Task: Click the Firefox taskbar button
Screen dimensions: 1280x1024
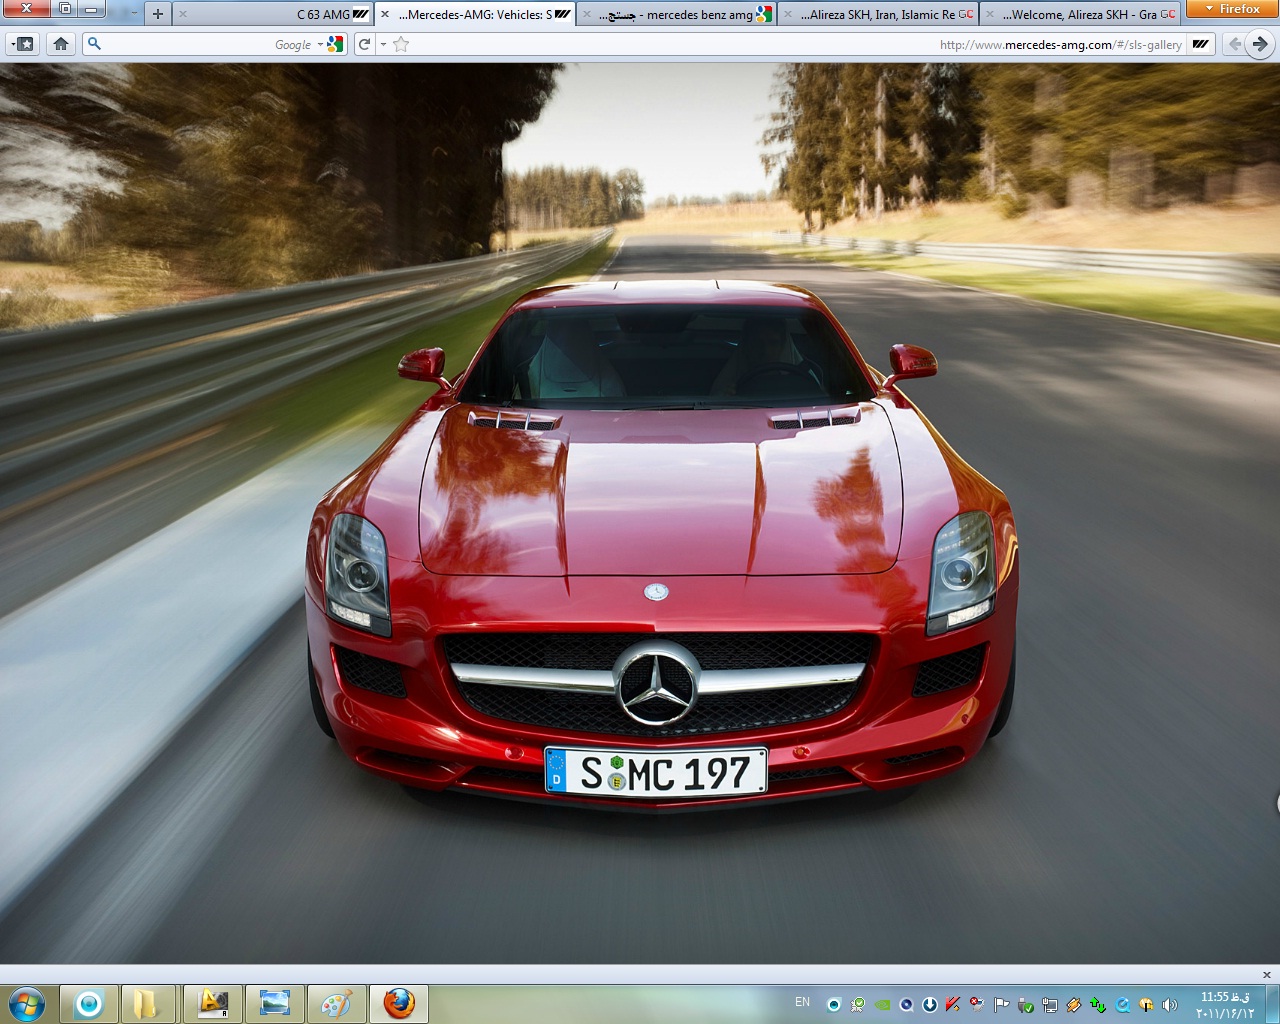Action: (x=399, y=1004)
